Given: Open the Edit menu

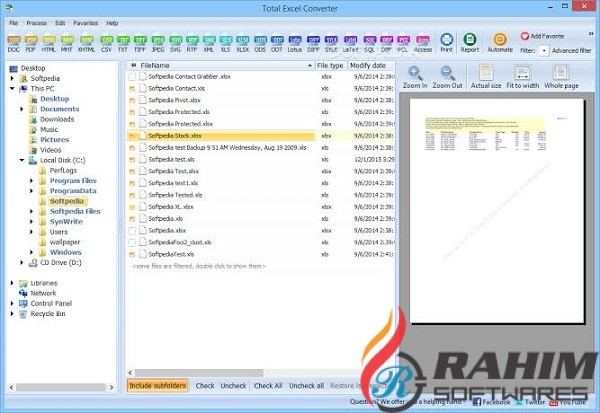Looking at the screenshot, I should [60, 23].
